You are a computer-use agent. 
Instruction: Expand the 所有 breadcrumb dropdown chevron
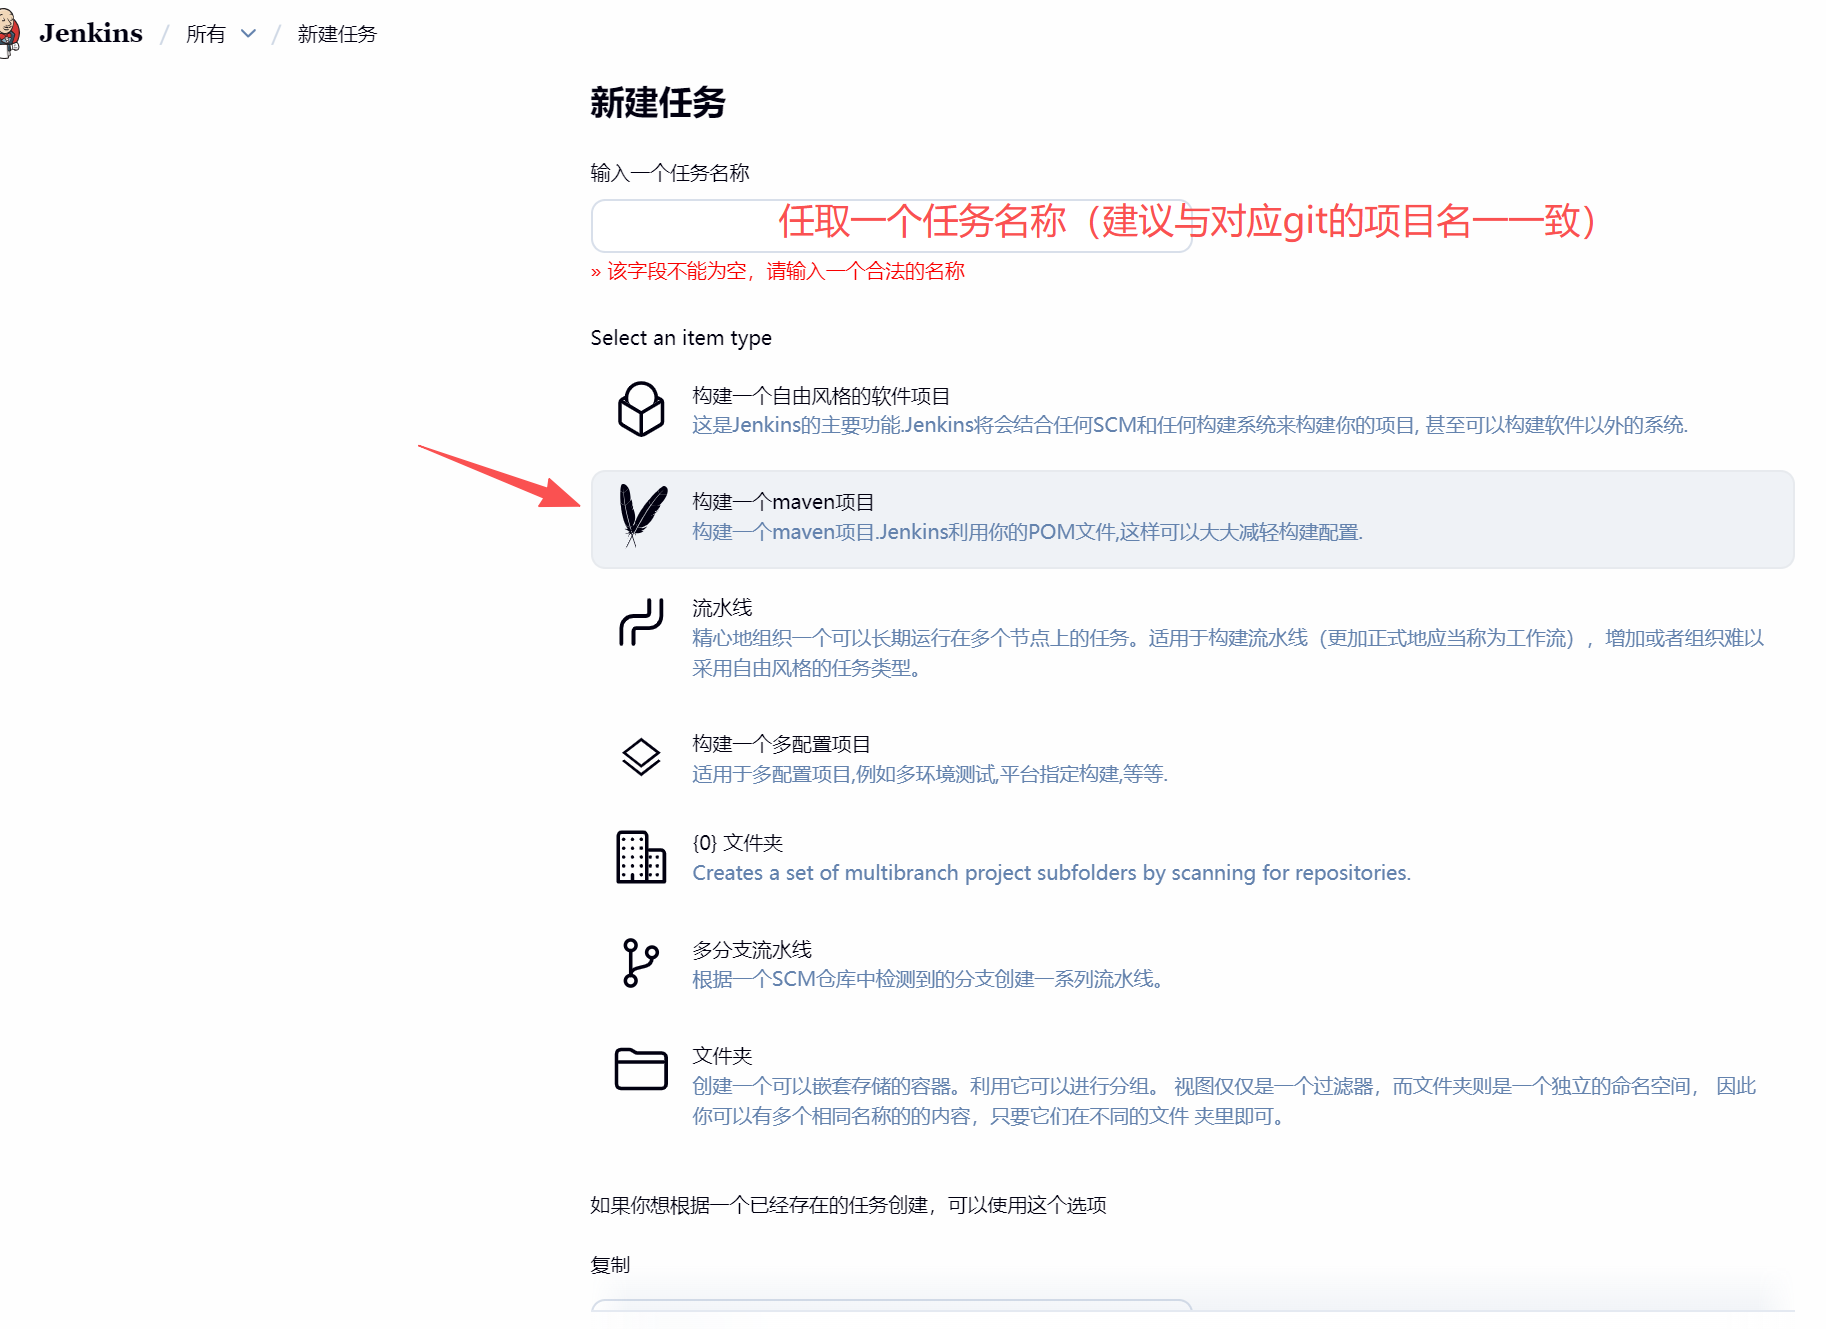point(249,34)
